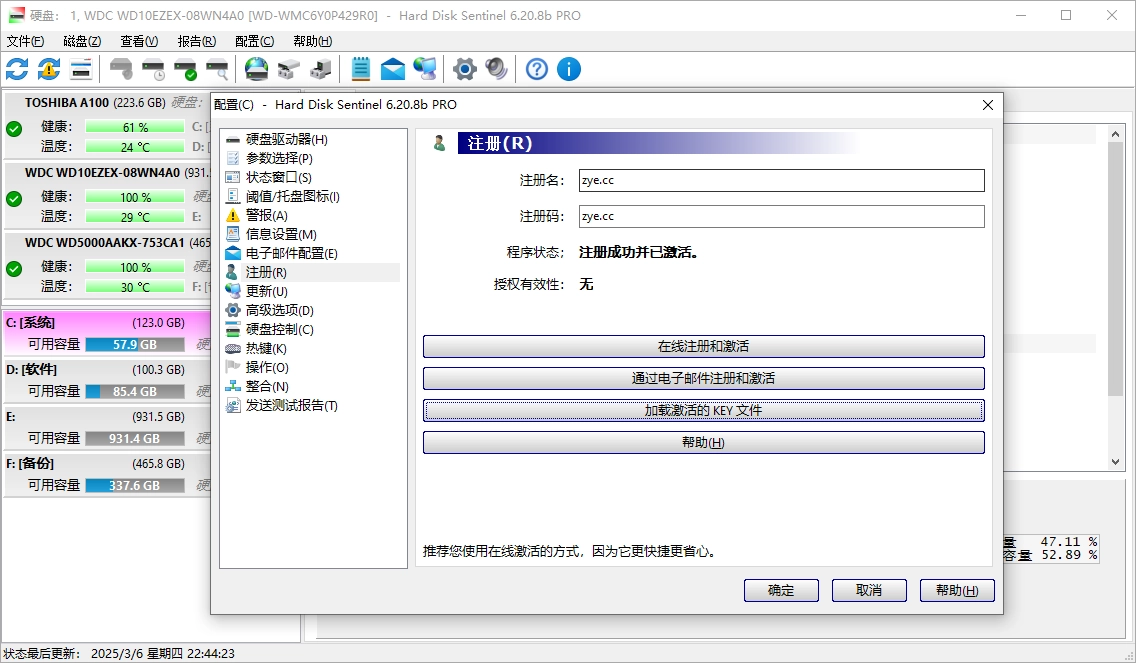Select 硬盘驱动器(H) in the settings list

286,139
